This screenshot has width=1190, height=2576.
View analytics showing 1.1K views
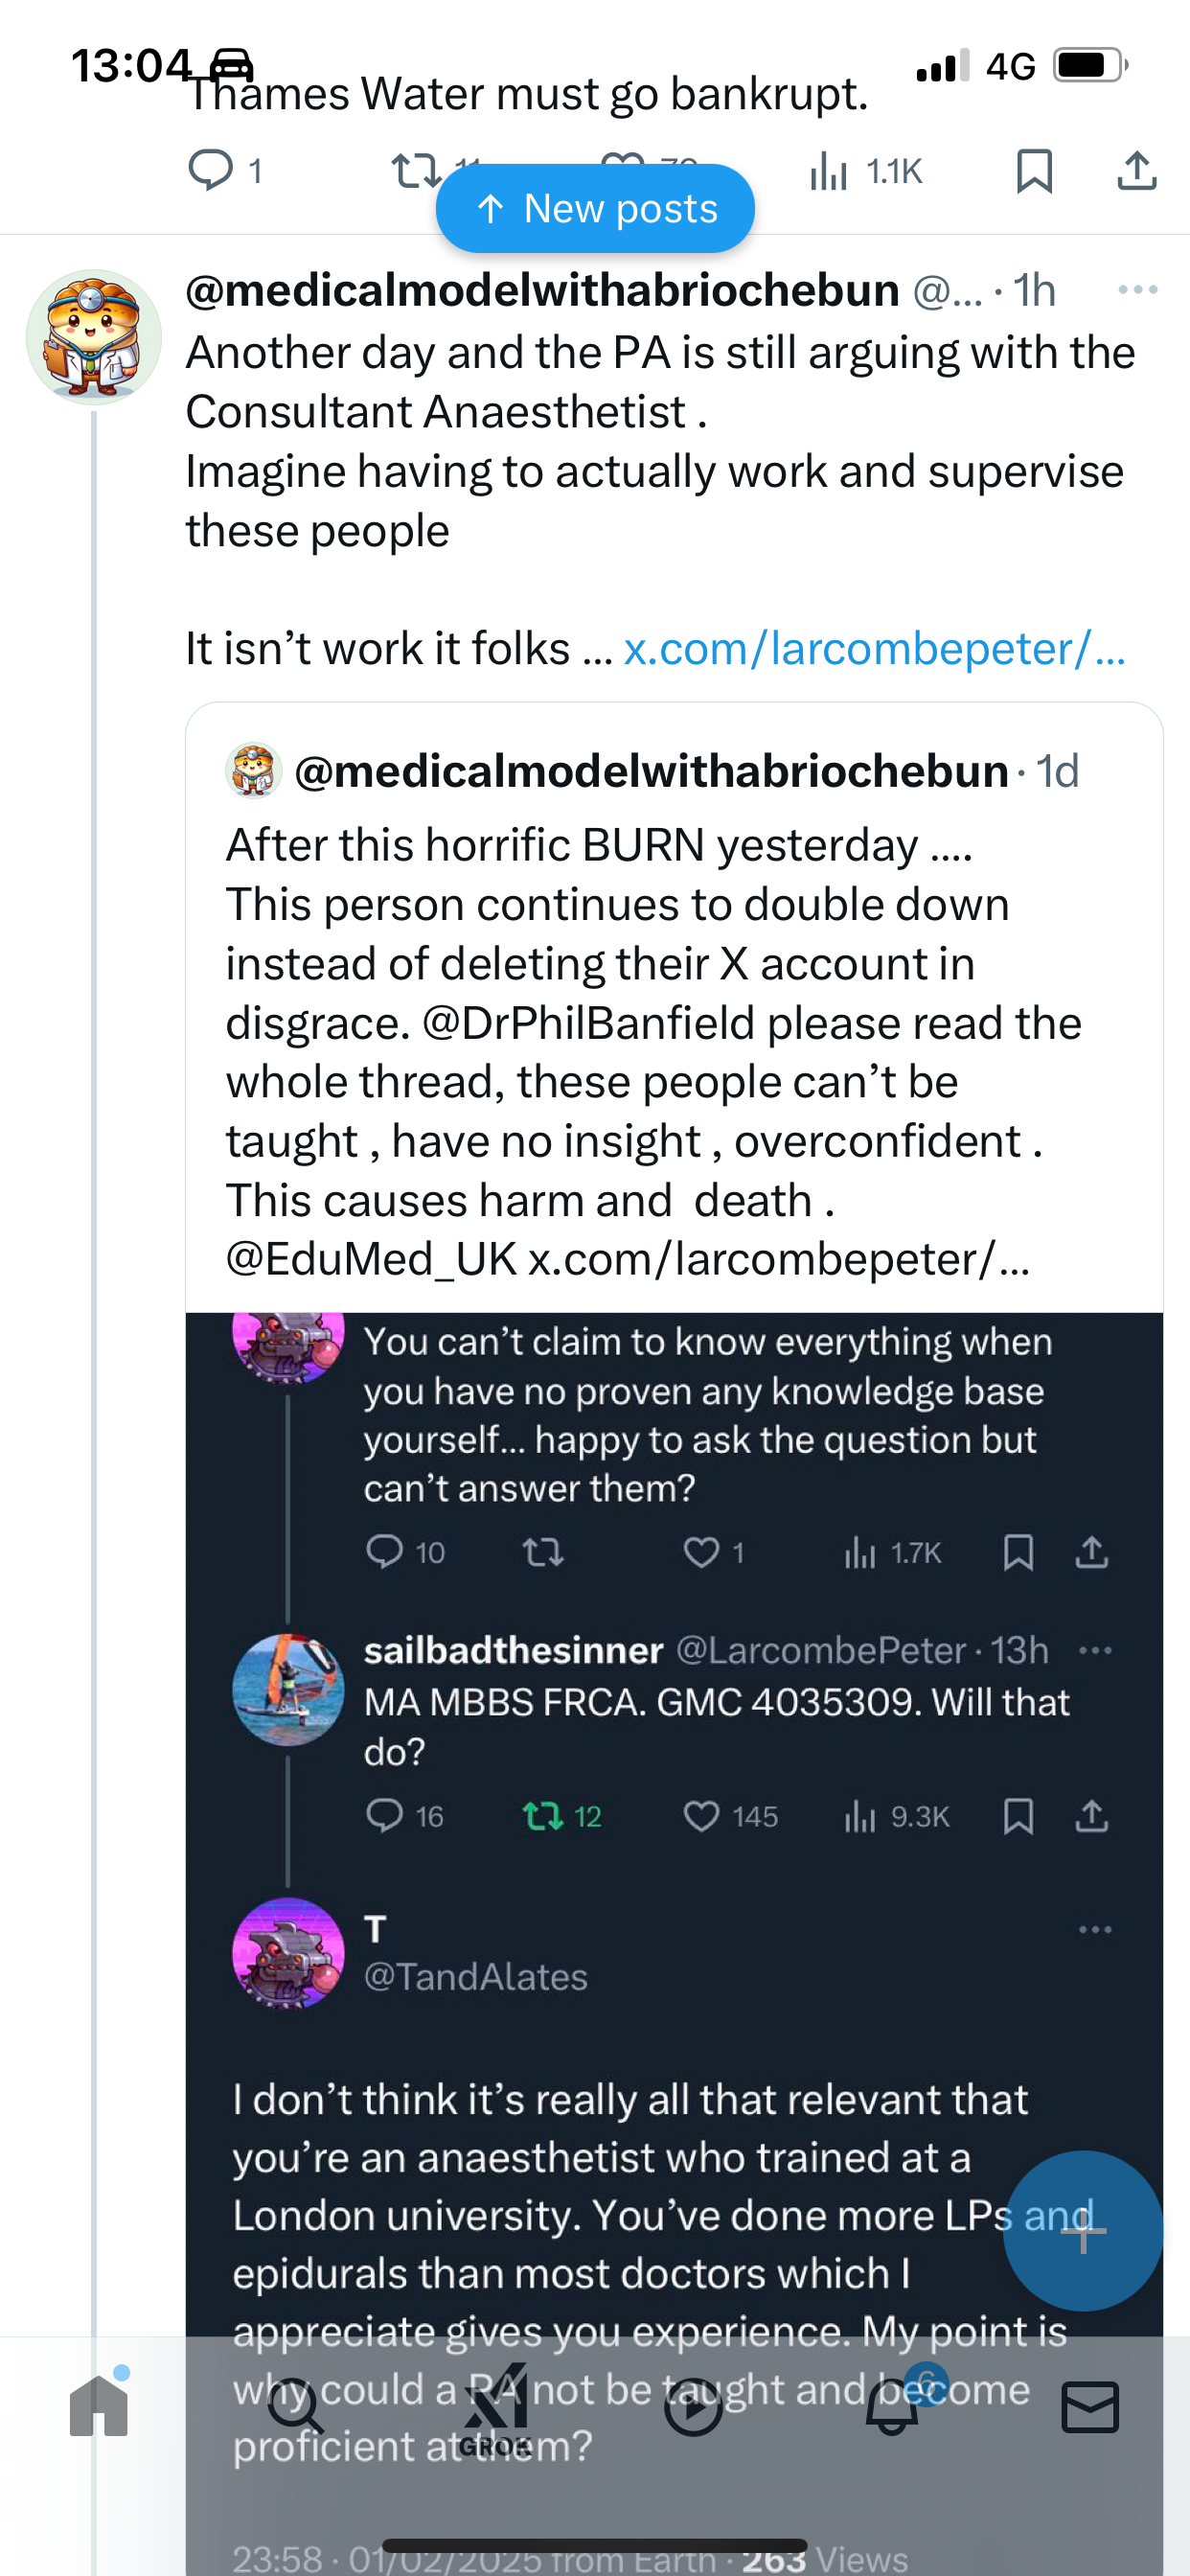866,171
